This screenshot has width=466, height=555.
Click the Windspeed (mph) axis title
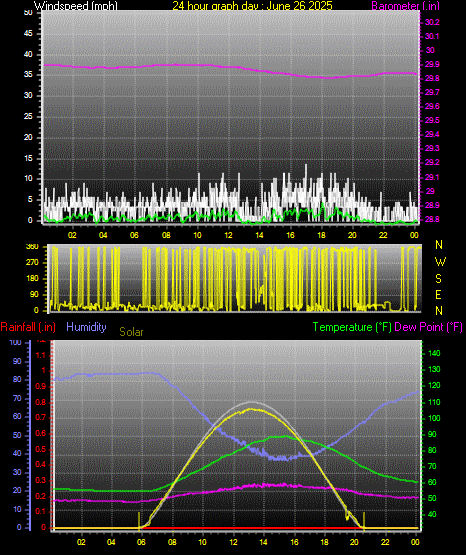click(76, 6)
